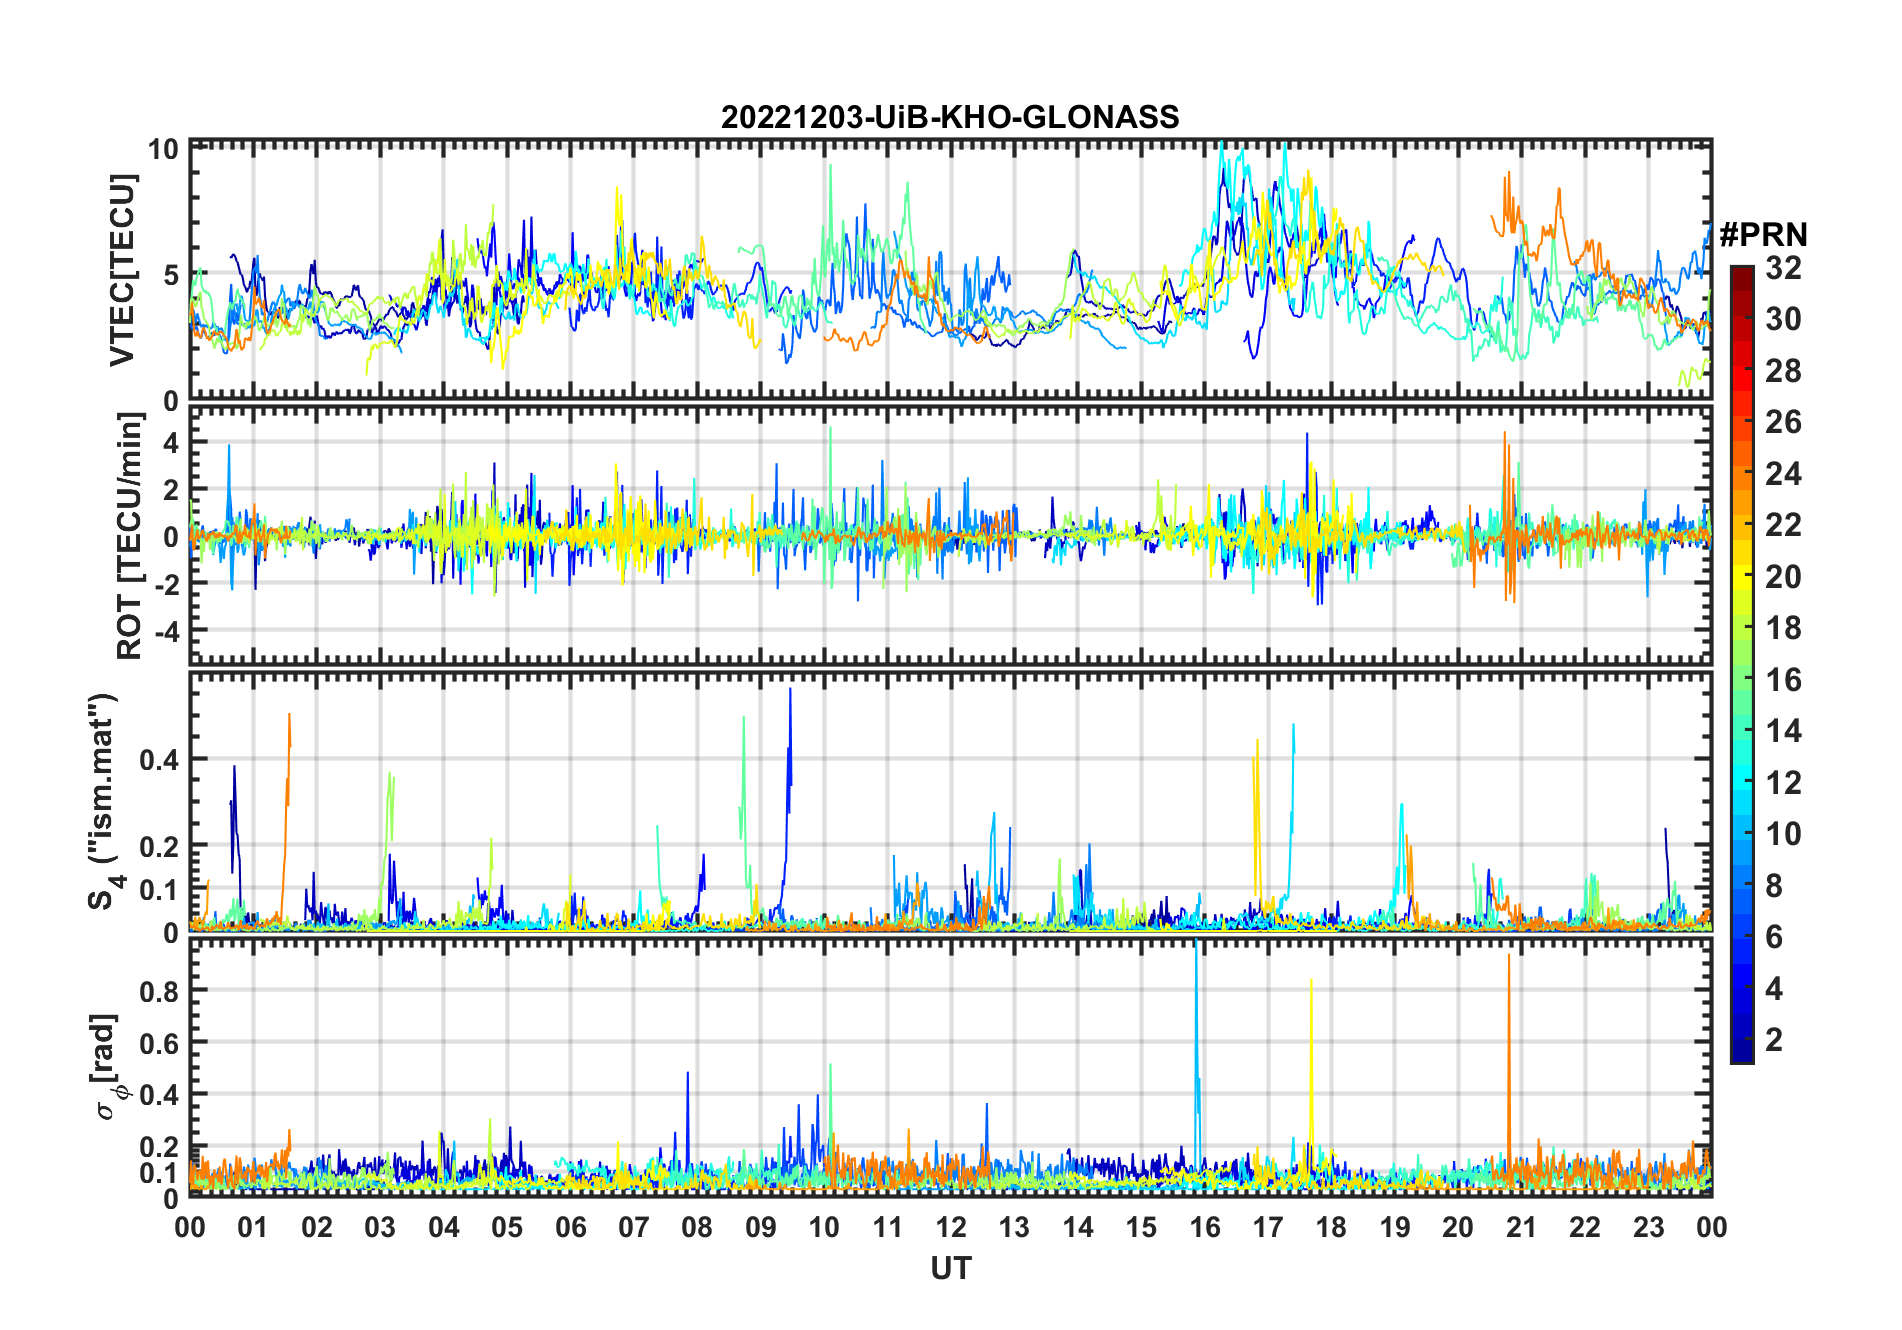Click the "0.8" tick on the sigma-phi axis
The width and height of the screenshot is (1902, 1330).
pos(159,991)
